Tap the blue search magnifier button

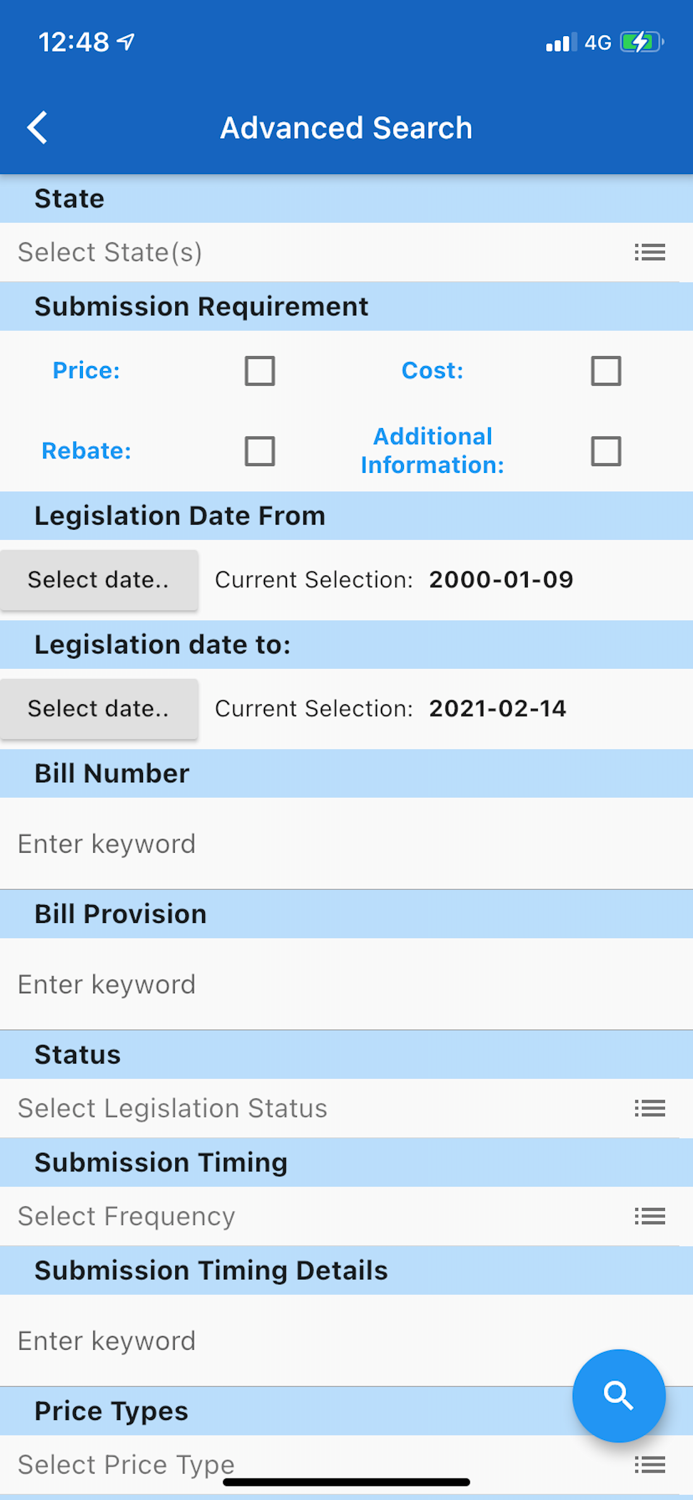coord(618,1396)
